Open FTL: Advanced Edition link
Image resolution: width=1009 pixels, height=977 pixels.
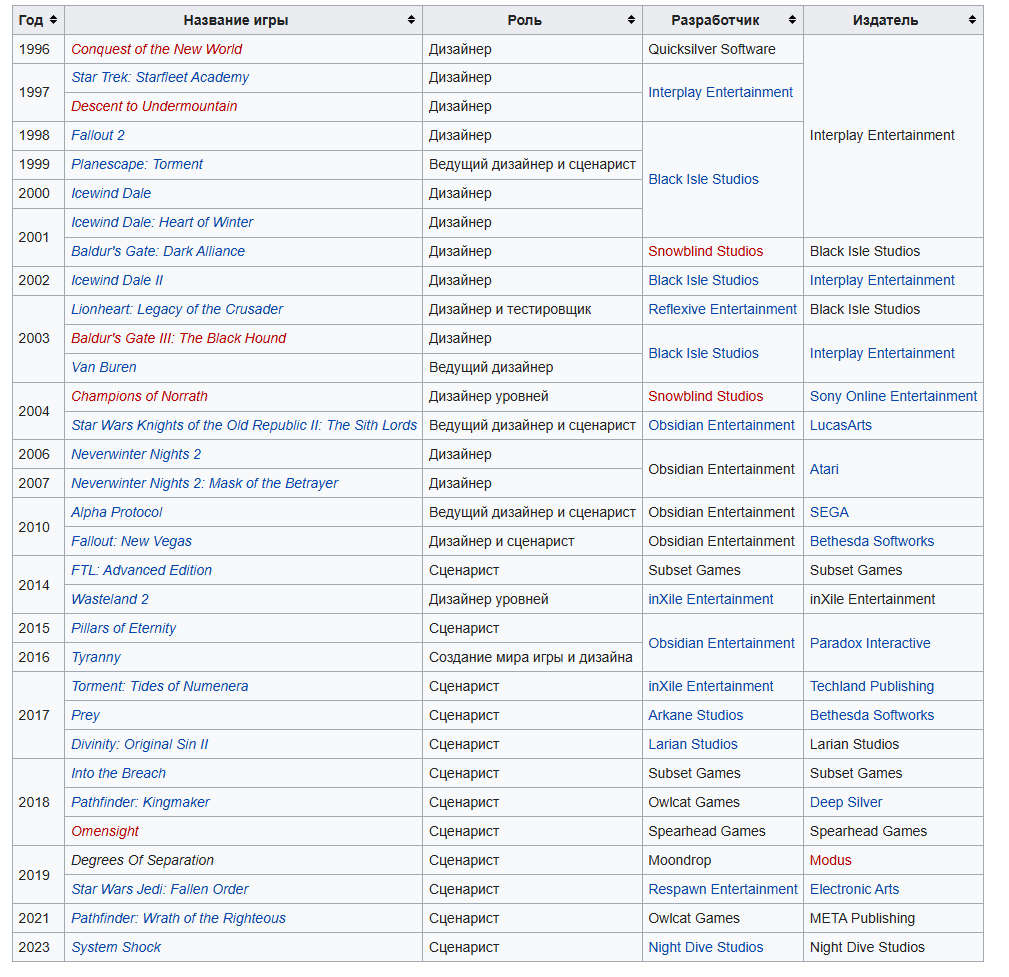coord(141,570)
